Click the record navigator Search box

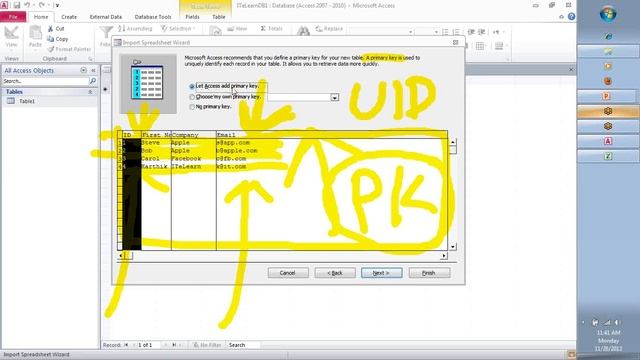(243, 345)
